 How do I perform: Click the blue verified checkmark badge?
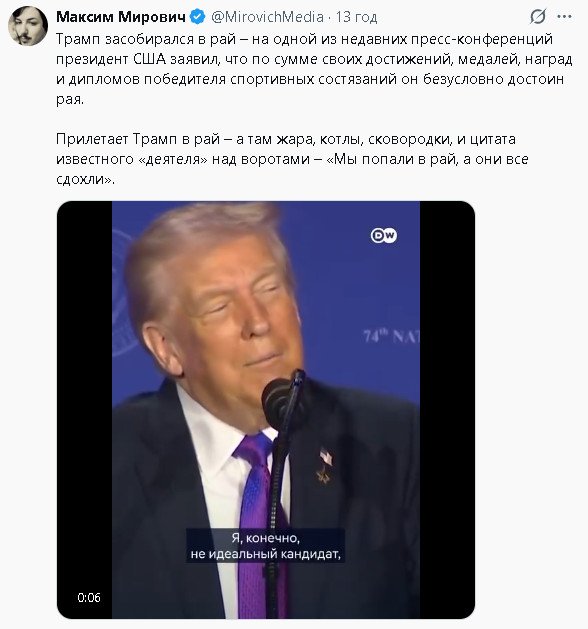point(197,17)
